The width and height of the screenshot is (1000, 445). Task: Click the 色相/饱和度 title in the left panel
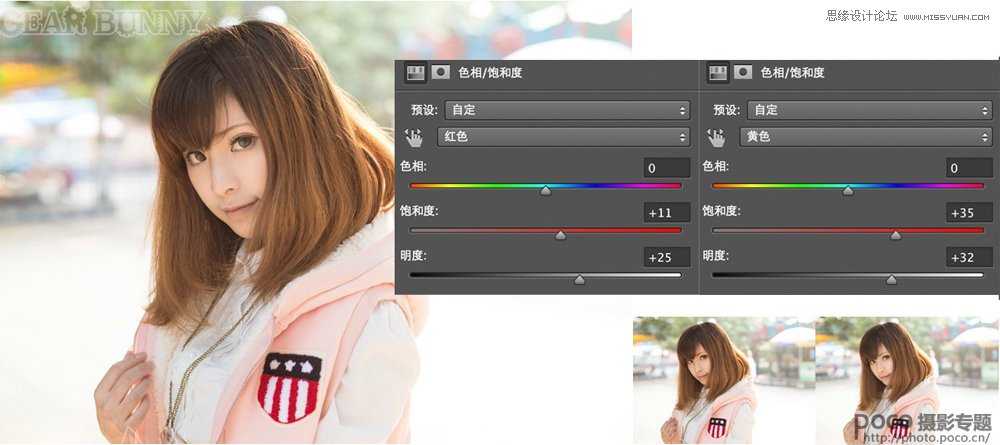[490, 73]
